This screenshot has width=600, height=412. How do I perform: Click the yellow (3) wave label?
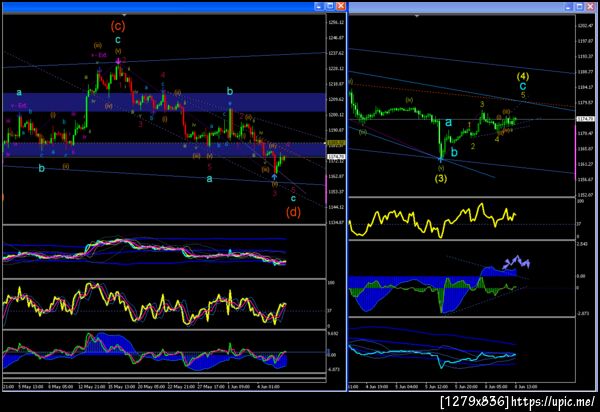tap(440, 178)
